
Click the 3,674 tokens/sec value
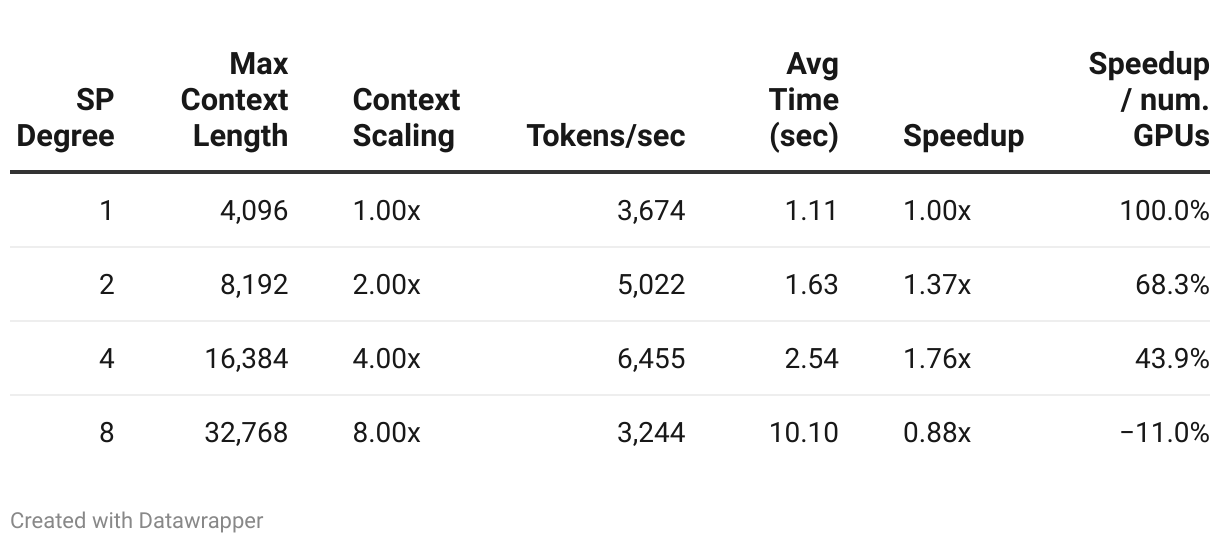pos(652,211)
